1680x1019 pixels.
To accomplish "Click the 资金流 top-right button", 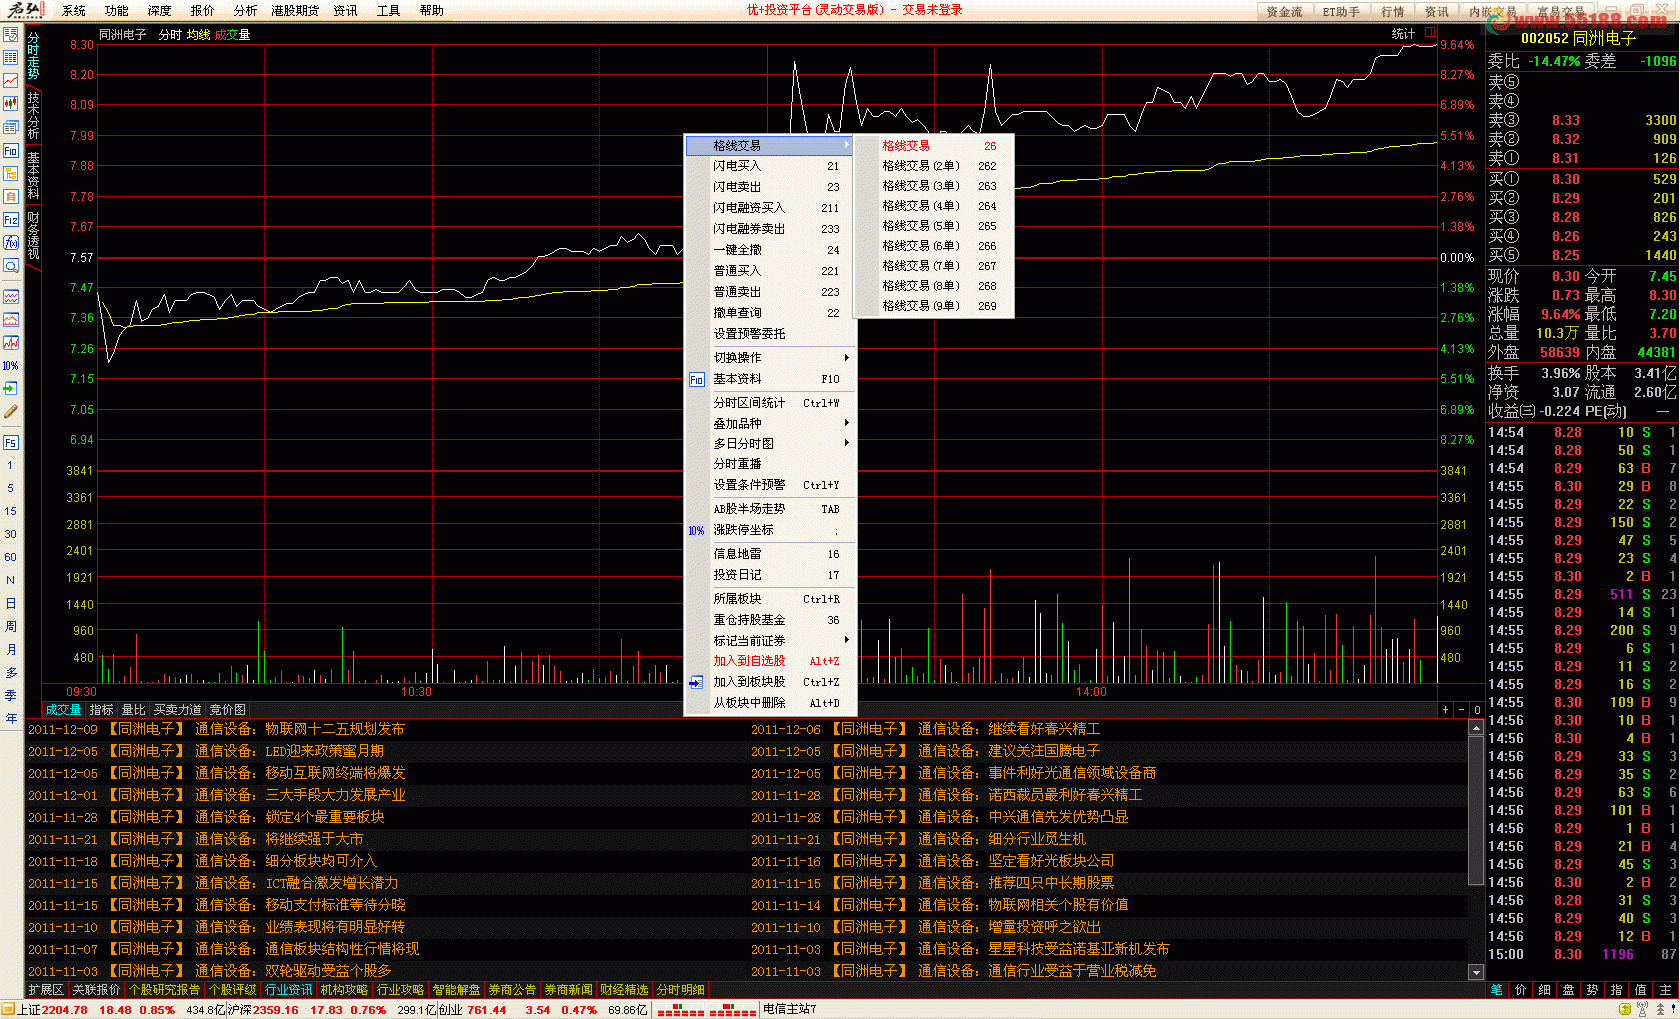I will [1284, 12].
